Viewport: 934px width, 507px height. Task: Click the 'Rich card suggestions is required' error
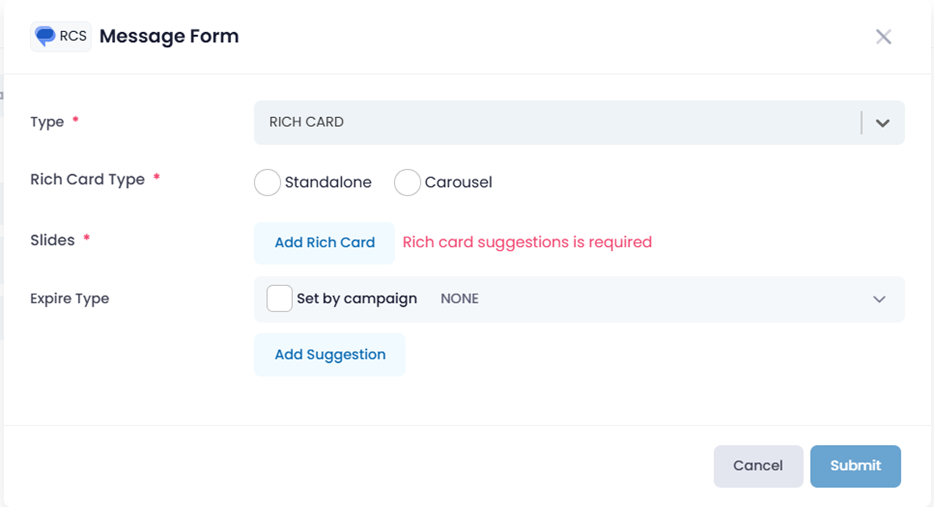(527, 242)
